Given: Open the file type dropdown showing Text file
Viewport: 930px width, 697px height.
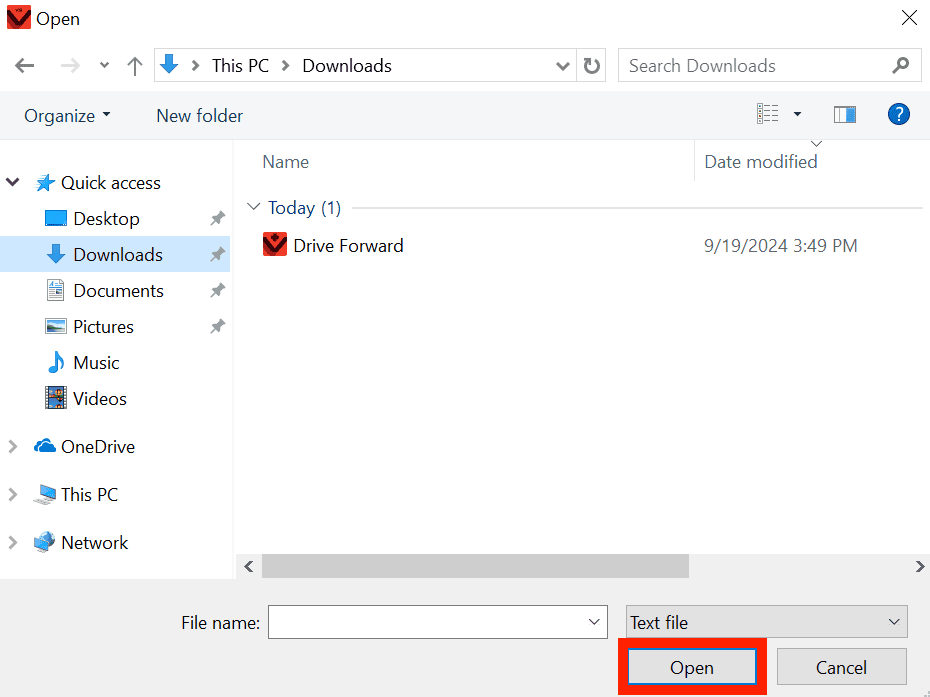Looking at the screenshot, I should click(x=766, y=621).
